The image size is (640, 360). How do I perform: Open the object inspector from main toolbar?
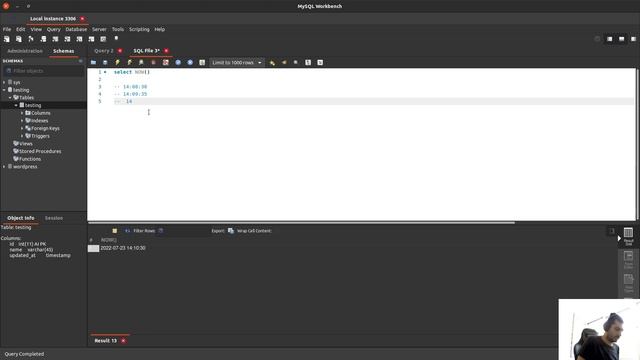tap(31, 39)
